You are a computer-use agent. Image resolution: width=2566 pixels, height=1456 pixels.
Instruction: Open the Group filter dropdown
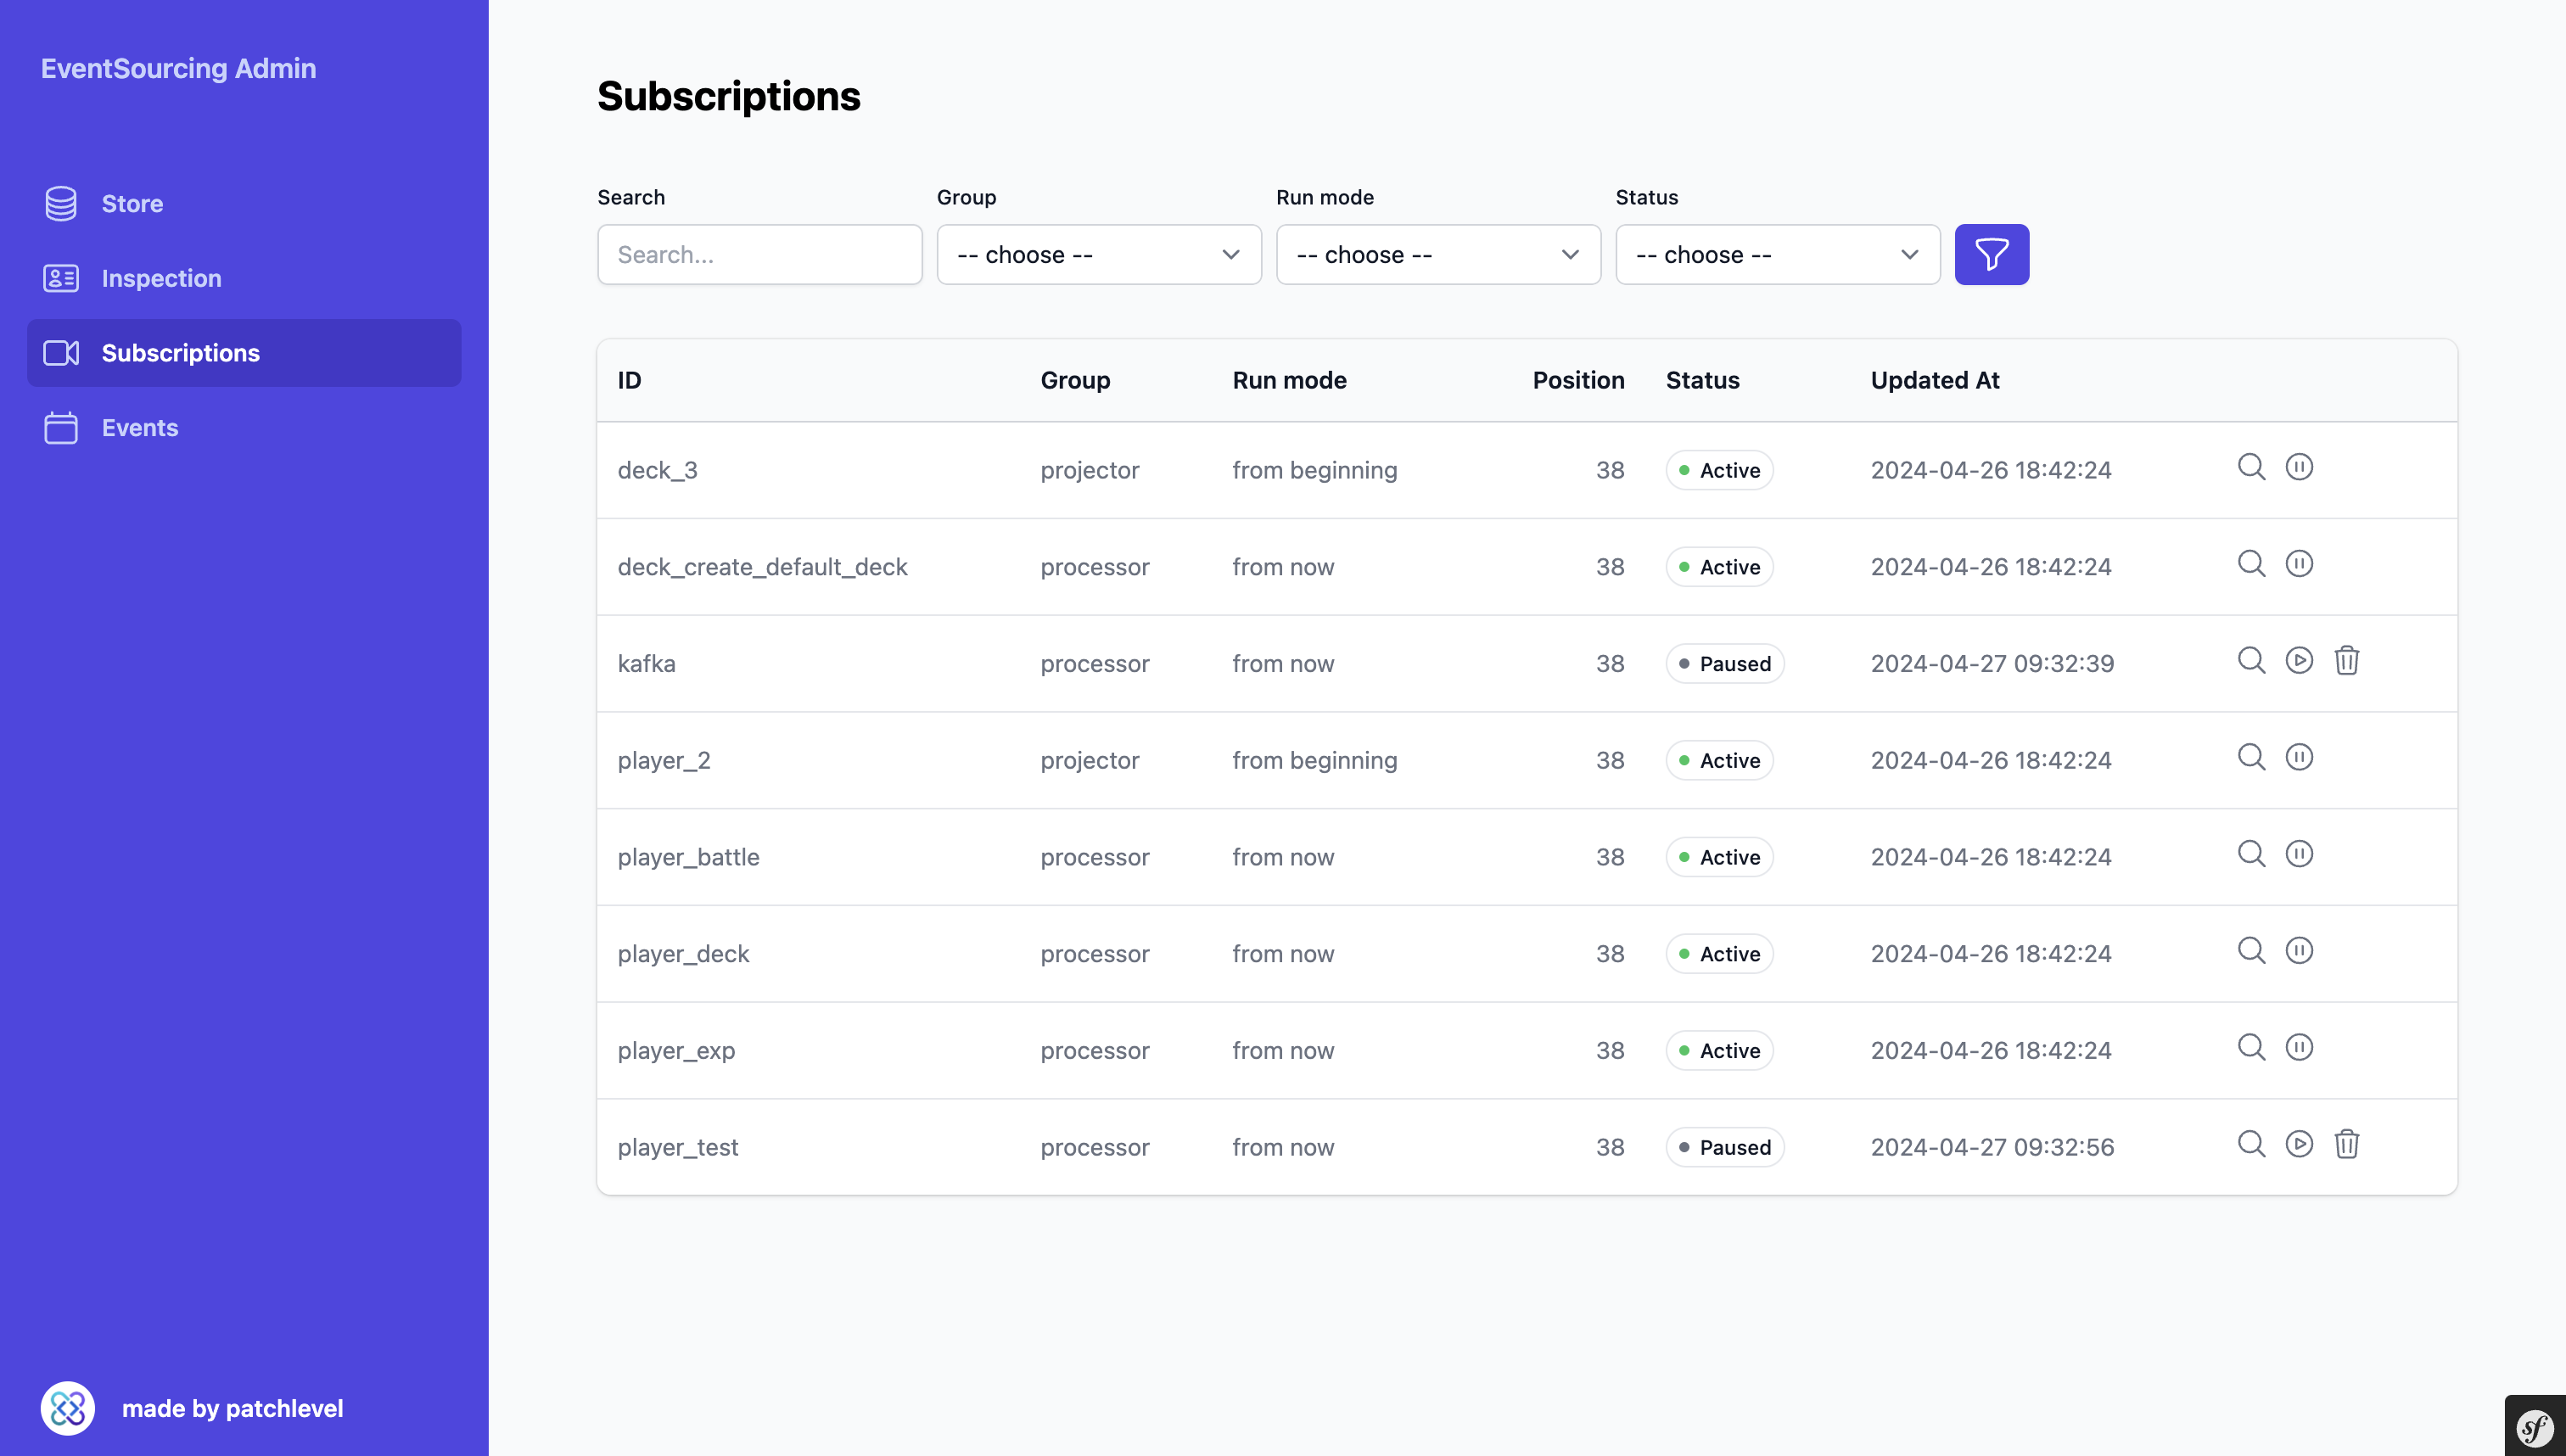1098,254
